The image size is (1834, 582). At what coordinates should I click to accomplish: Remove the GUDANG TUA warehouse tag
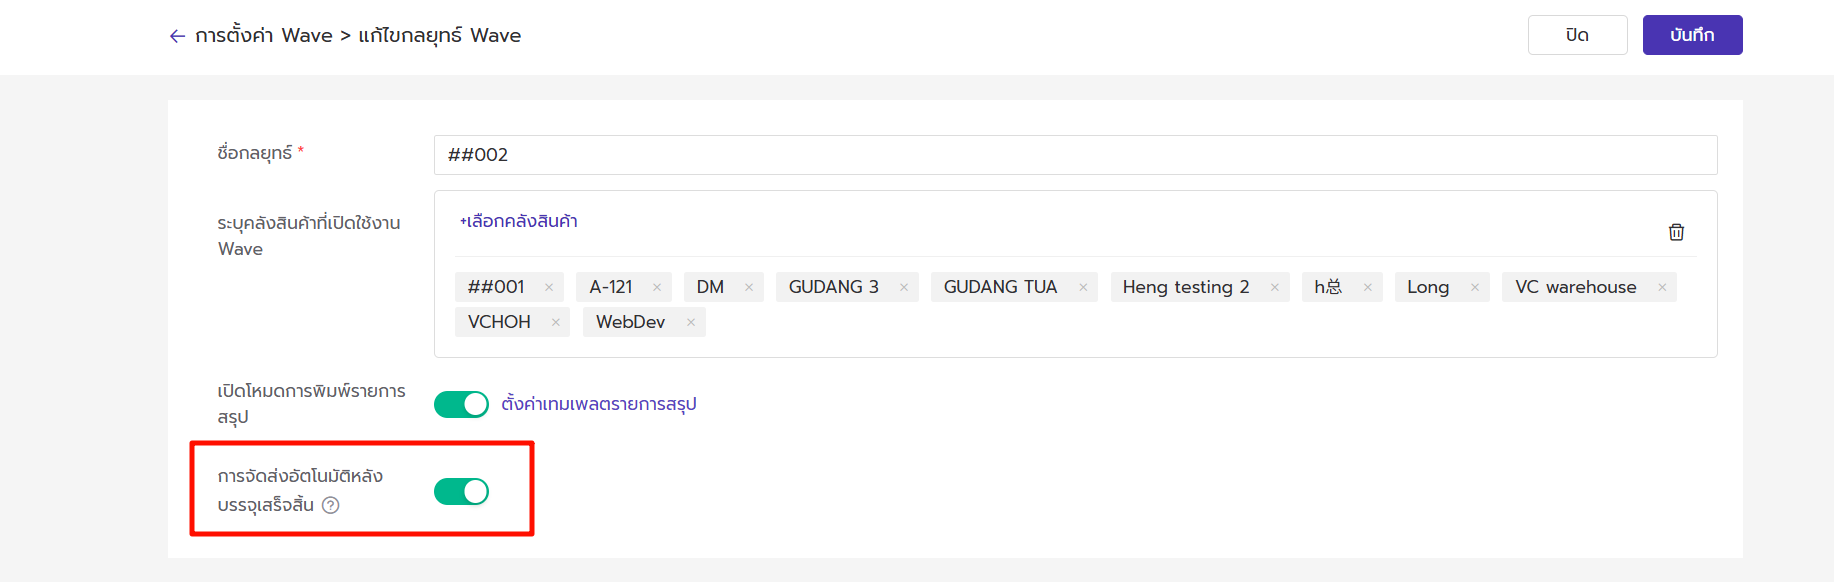point(1083,287)
